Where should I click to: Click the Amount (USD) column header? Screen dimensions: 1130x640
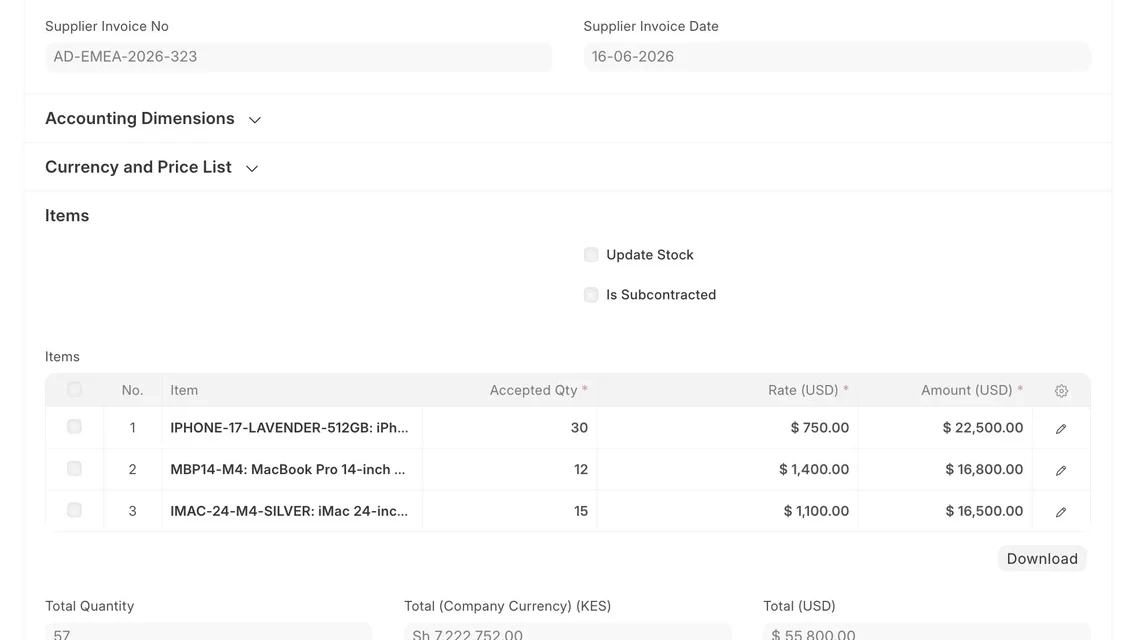click(x=945, y=391)
